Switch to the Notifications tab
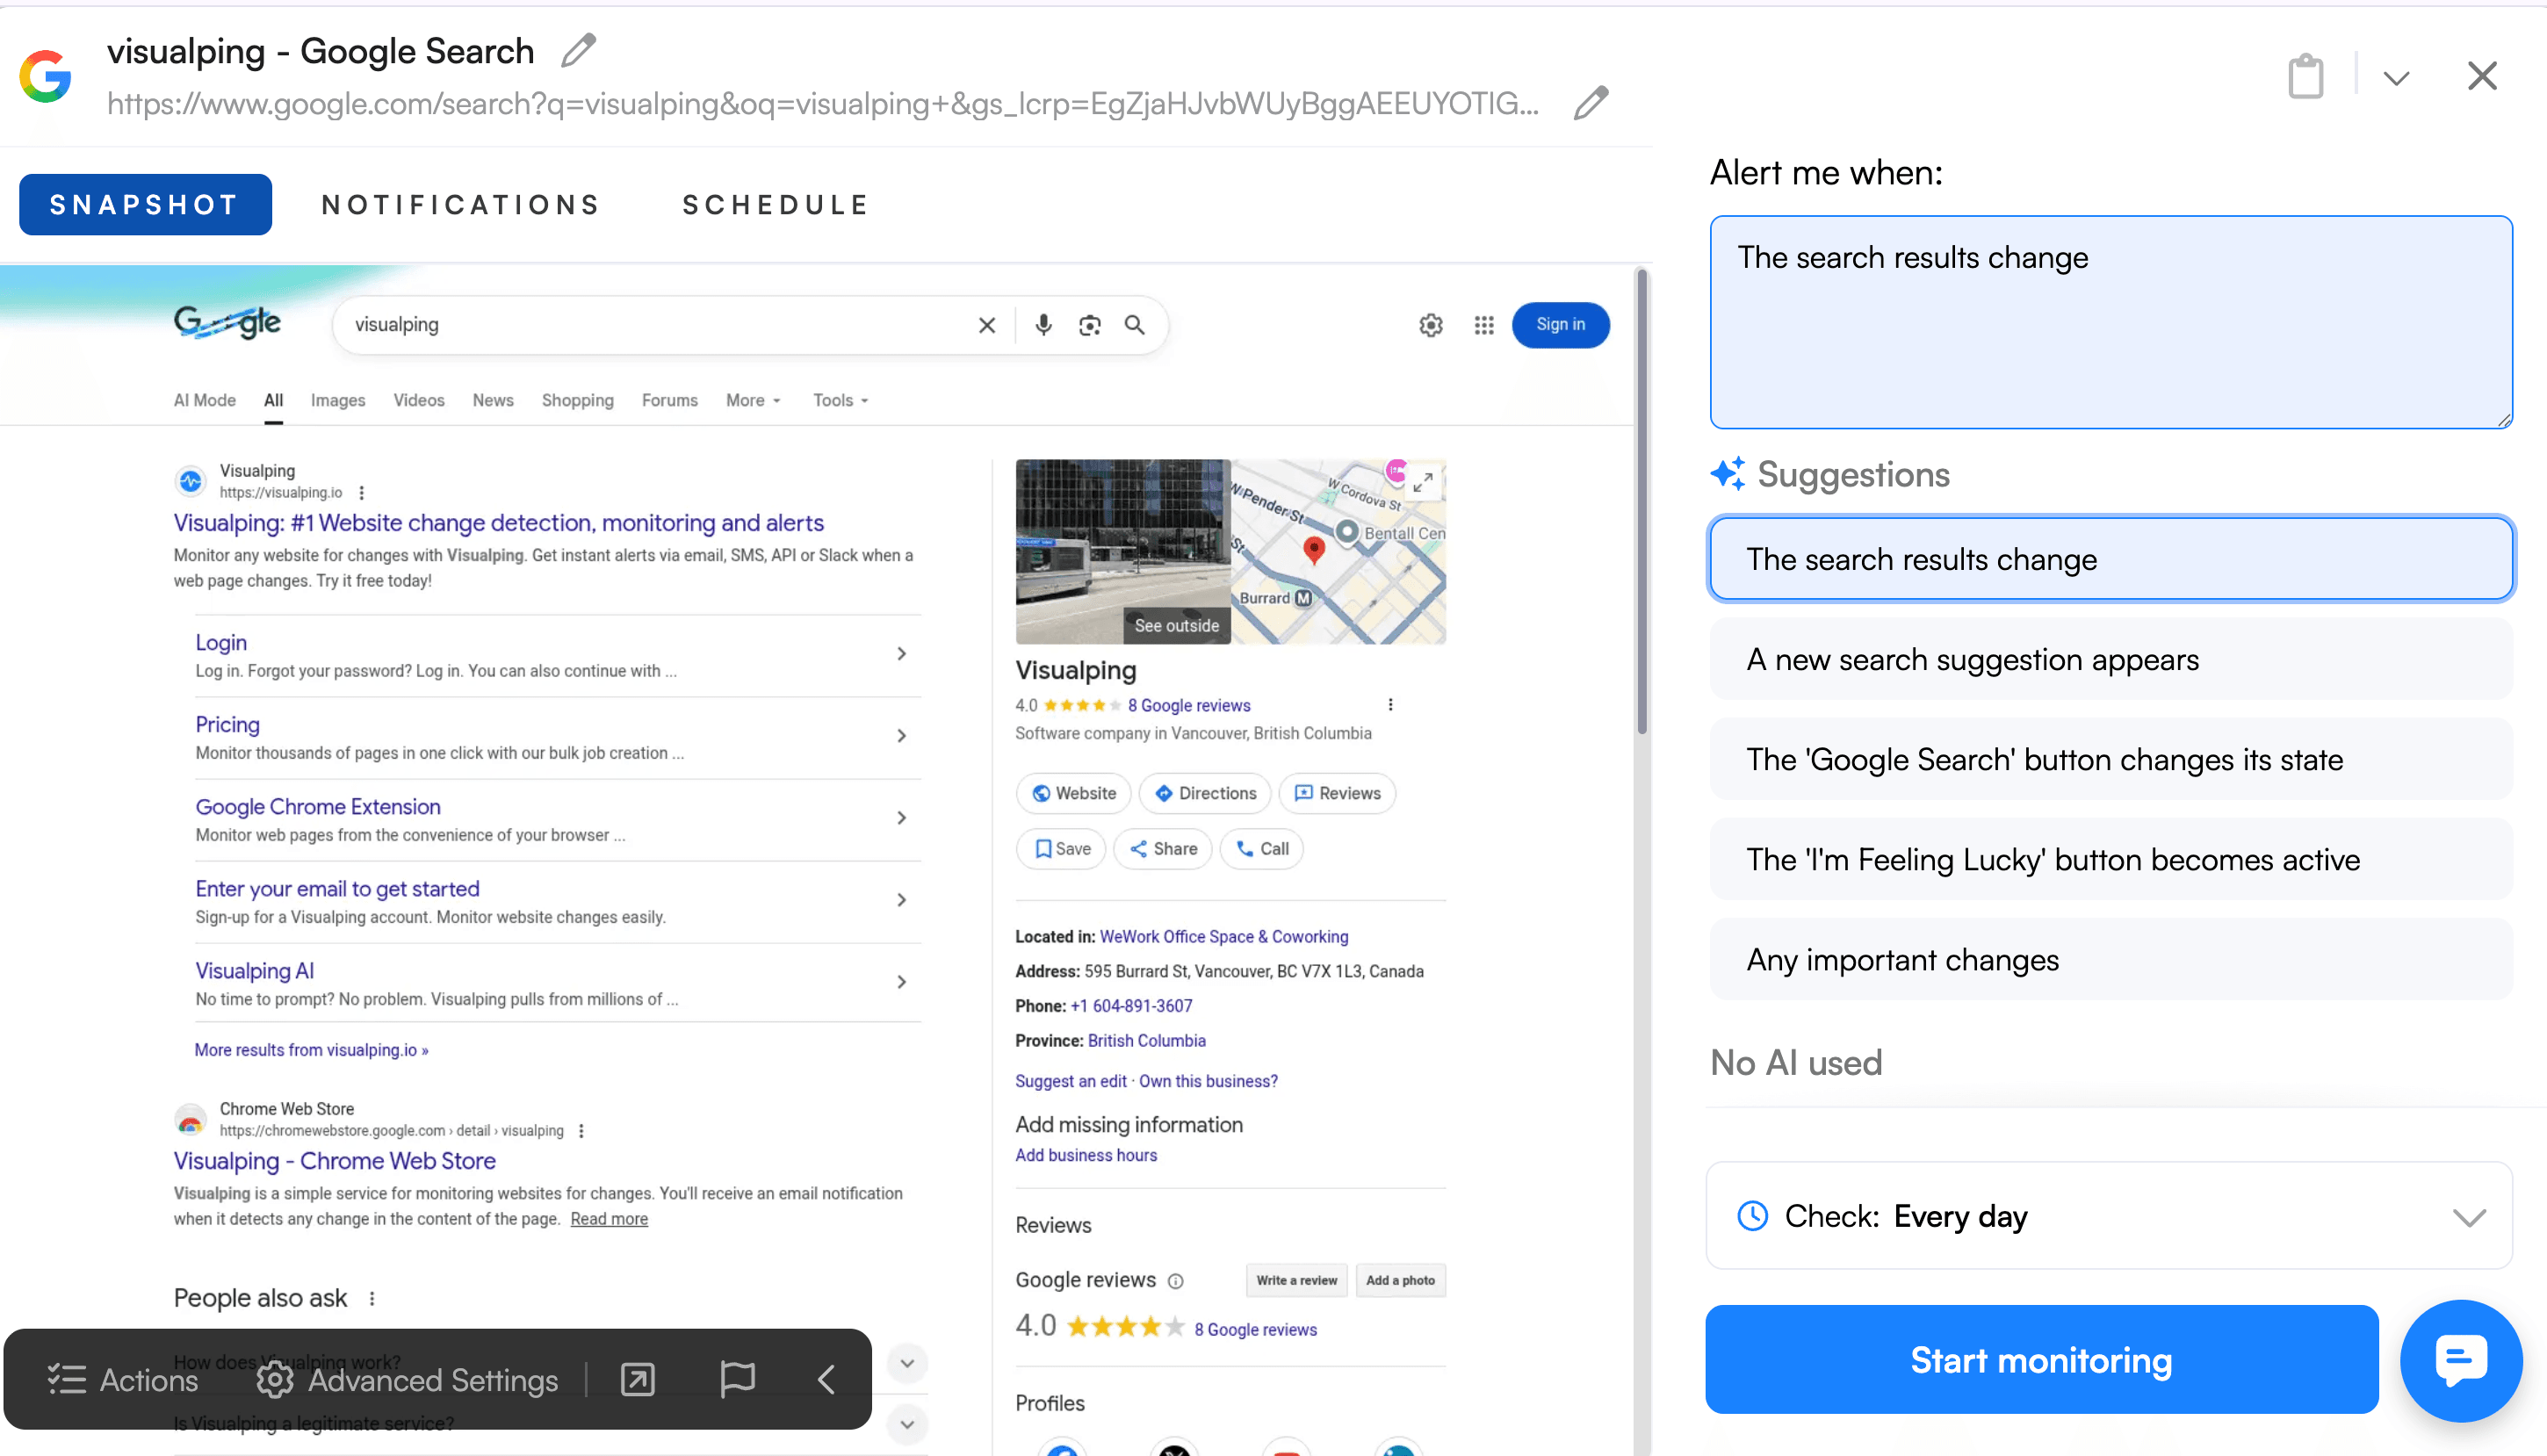Screen dimensions: 2547x1456 [460, 205]
